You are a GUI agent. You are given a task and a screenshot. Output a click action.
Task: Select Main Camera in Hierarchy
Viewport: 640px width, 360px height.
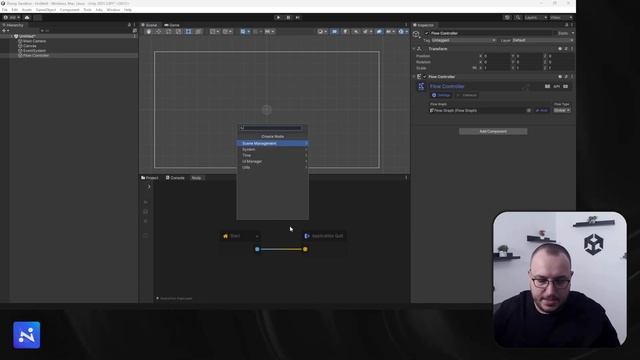click(x=34, y=41)
